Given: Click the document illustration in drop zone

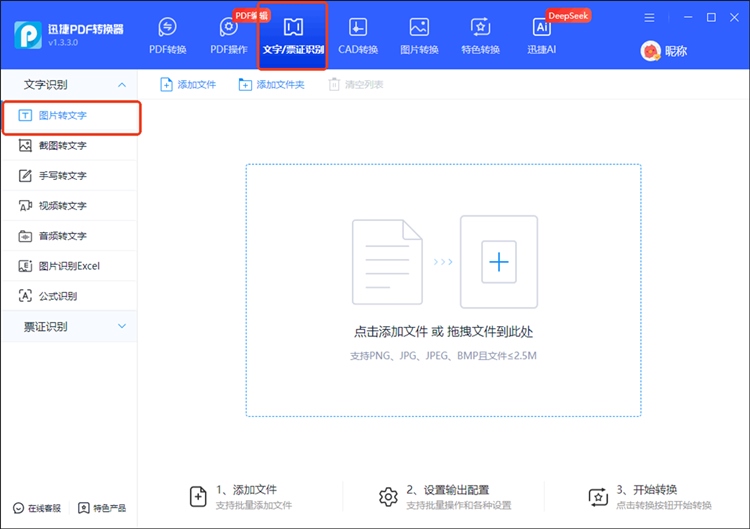Looking at the screenshot, I should point(387,262).
